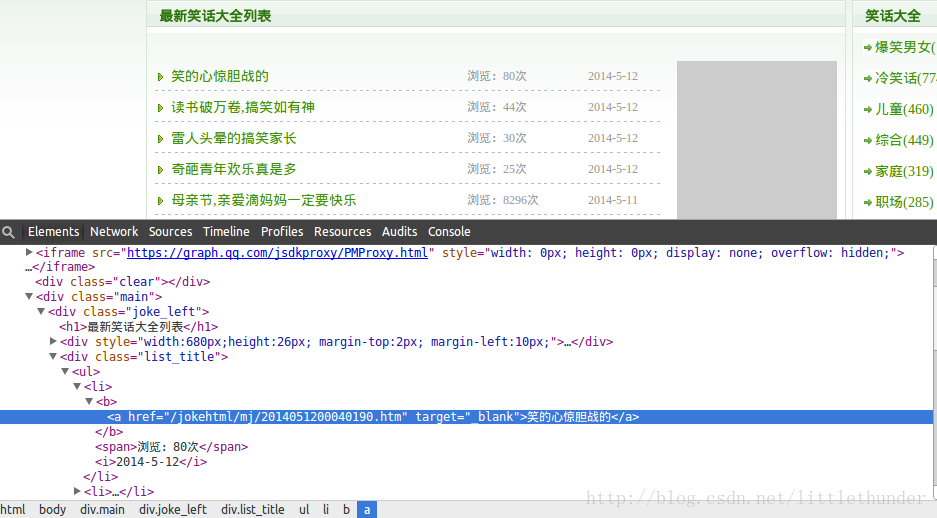
Task: Click the gray ad placeholder box
Action: point(757,140)
